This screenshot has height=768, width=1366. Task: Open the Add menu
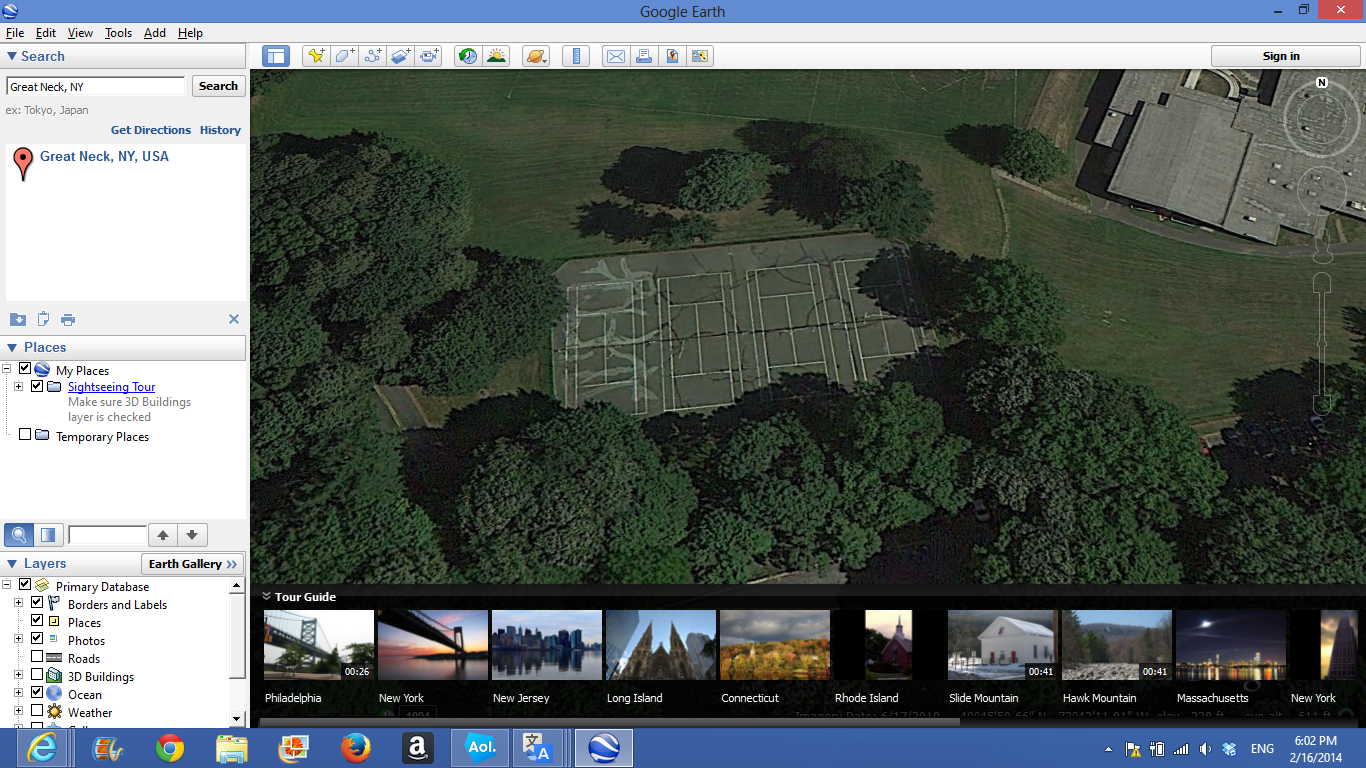pos(154,33)
